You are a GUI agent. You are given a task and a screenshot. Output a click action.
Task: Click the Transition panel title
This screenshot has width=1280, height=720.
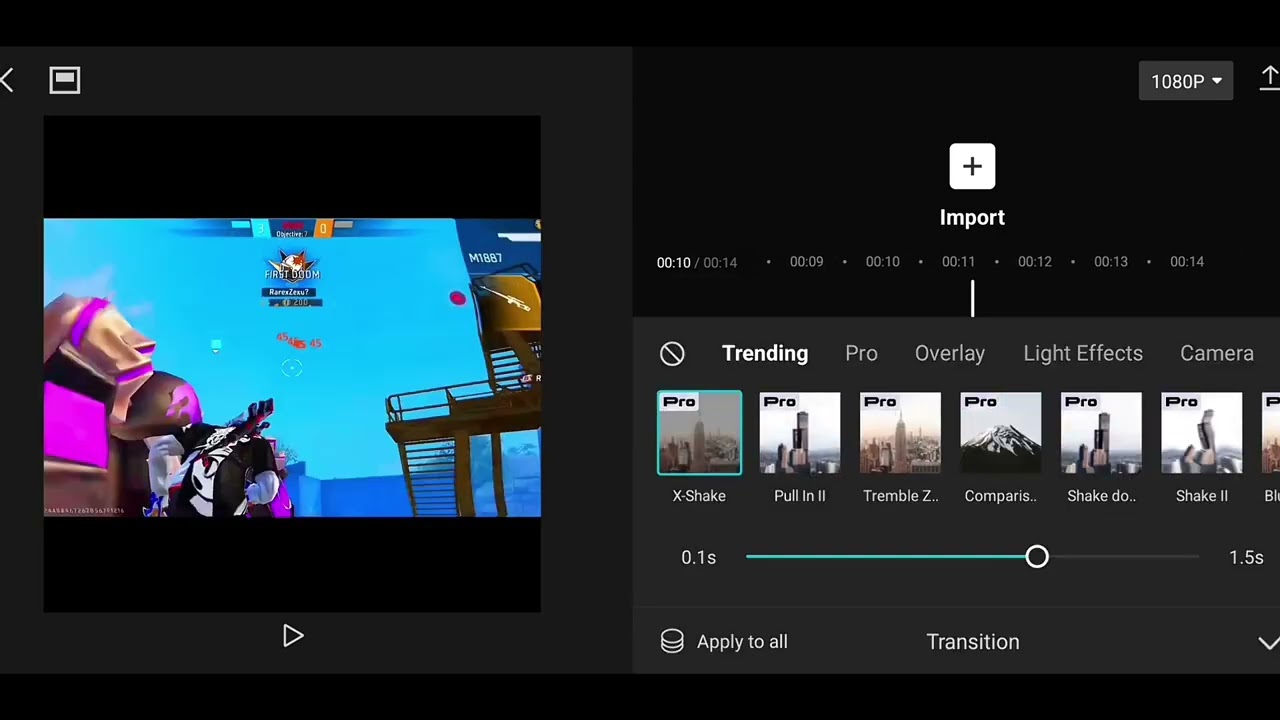[973, 642]
